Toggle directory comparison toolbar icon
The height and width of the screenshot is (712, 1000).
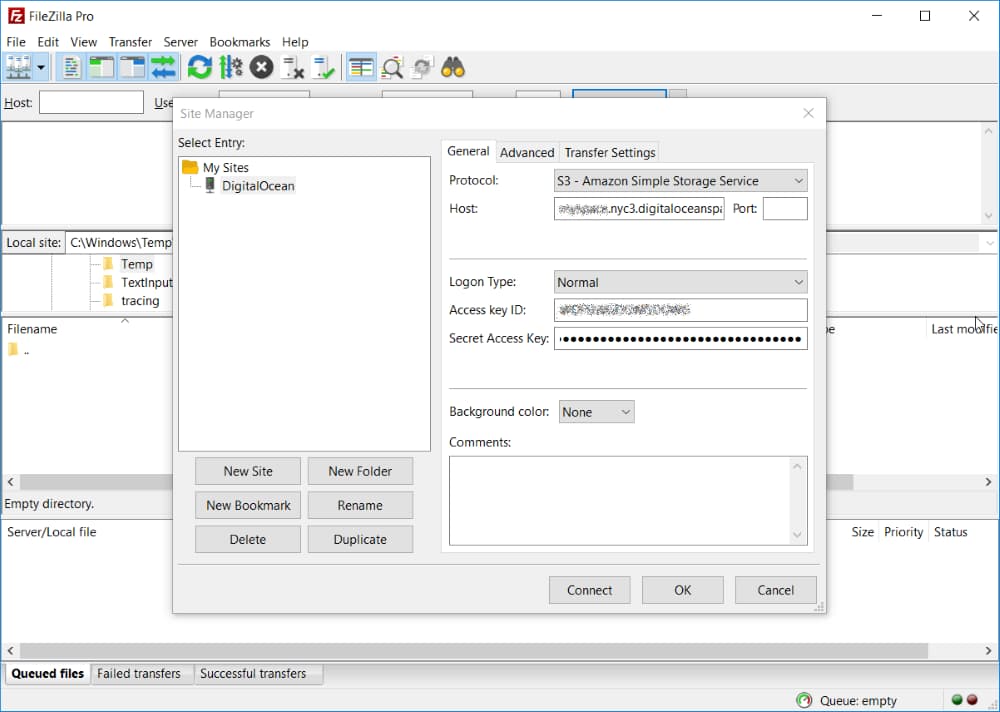pyautogui.click(x=361, y=67)
